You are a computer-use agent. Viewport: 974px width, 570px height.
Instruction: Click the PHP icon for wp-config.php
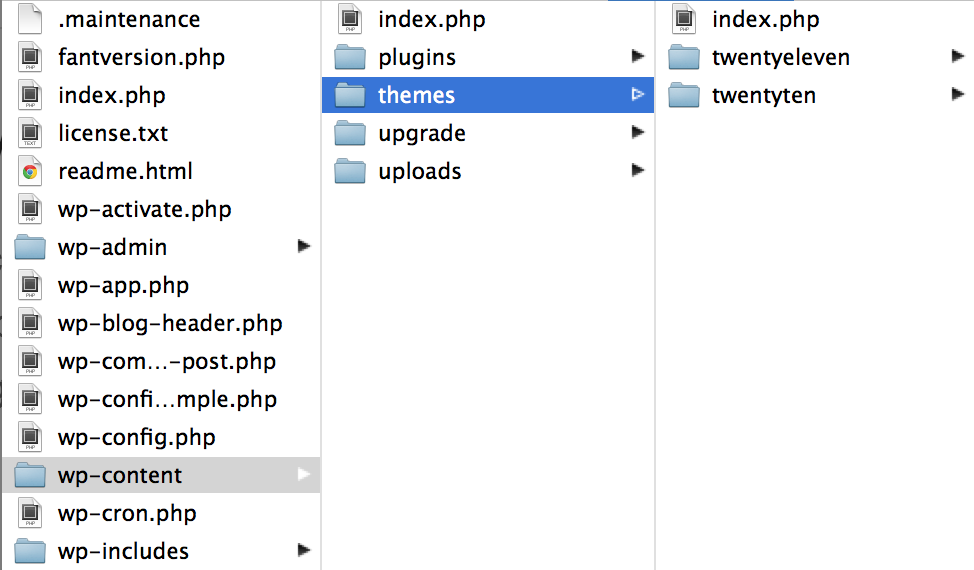click(30, 438)
